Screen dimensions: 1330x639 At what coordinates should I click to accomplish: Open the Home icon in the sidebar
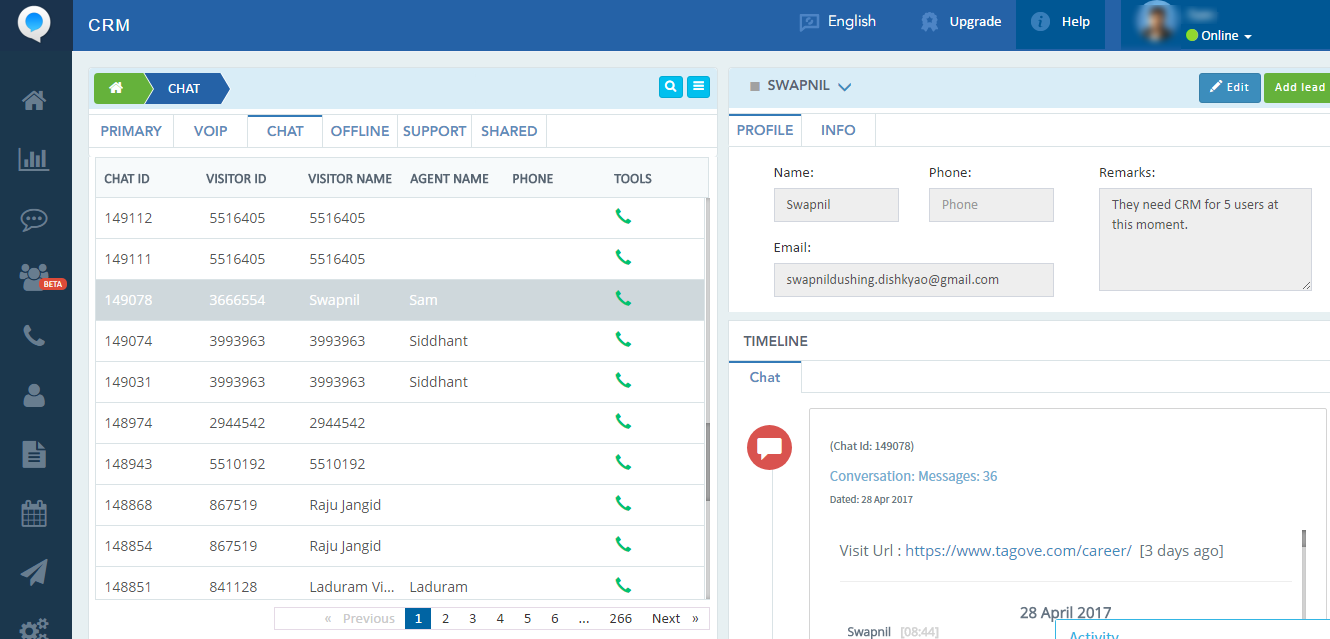34,100
